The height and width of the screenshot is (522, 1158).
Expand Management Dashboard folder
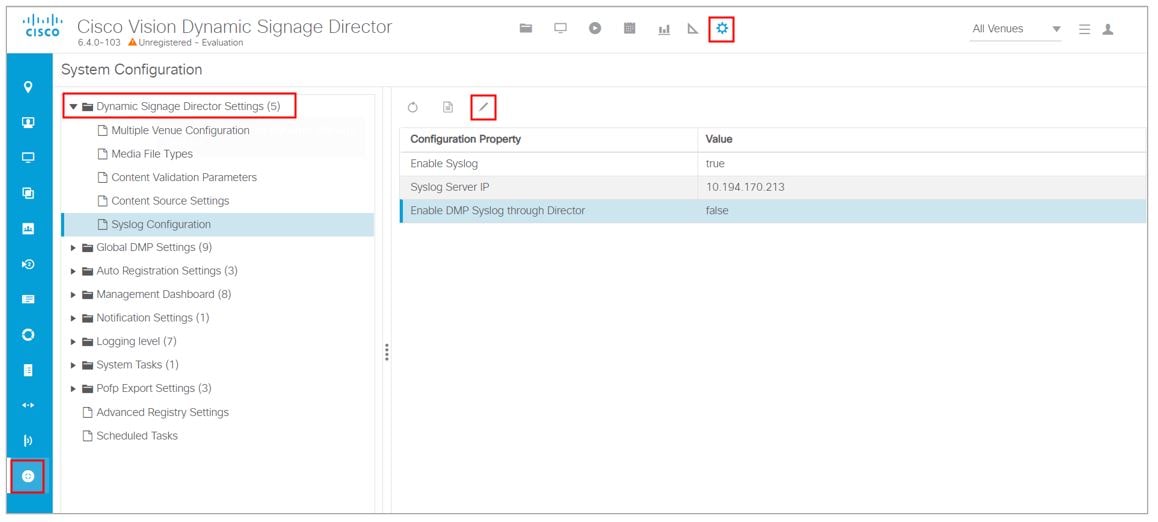pos(73,295)
